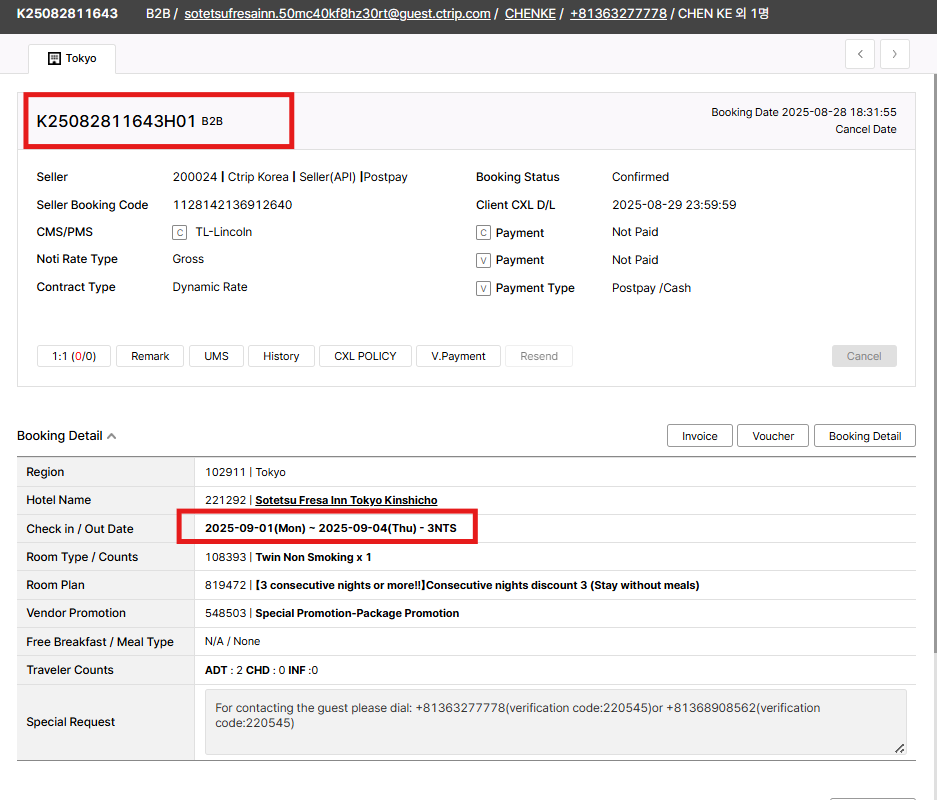The width and height of the screenshot is (937, 800).
Task: Open the Sotetsu Fresa Inn Tokyo Kinshicho link
Action: click(x=346, y=500)
